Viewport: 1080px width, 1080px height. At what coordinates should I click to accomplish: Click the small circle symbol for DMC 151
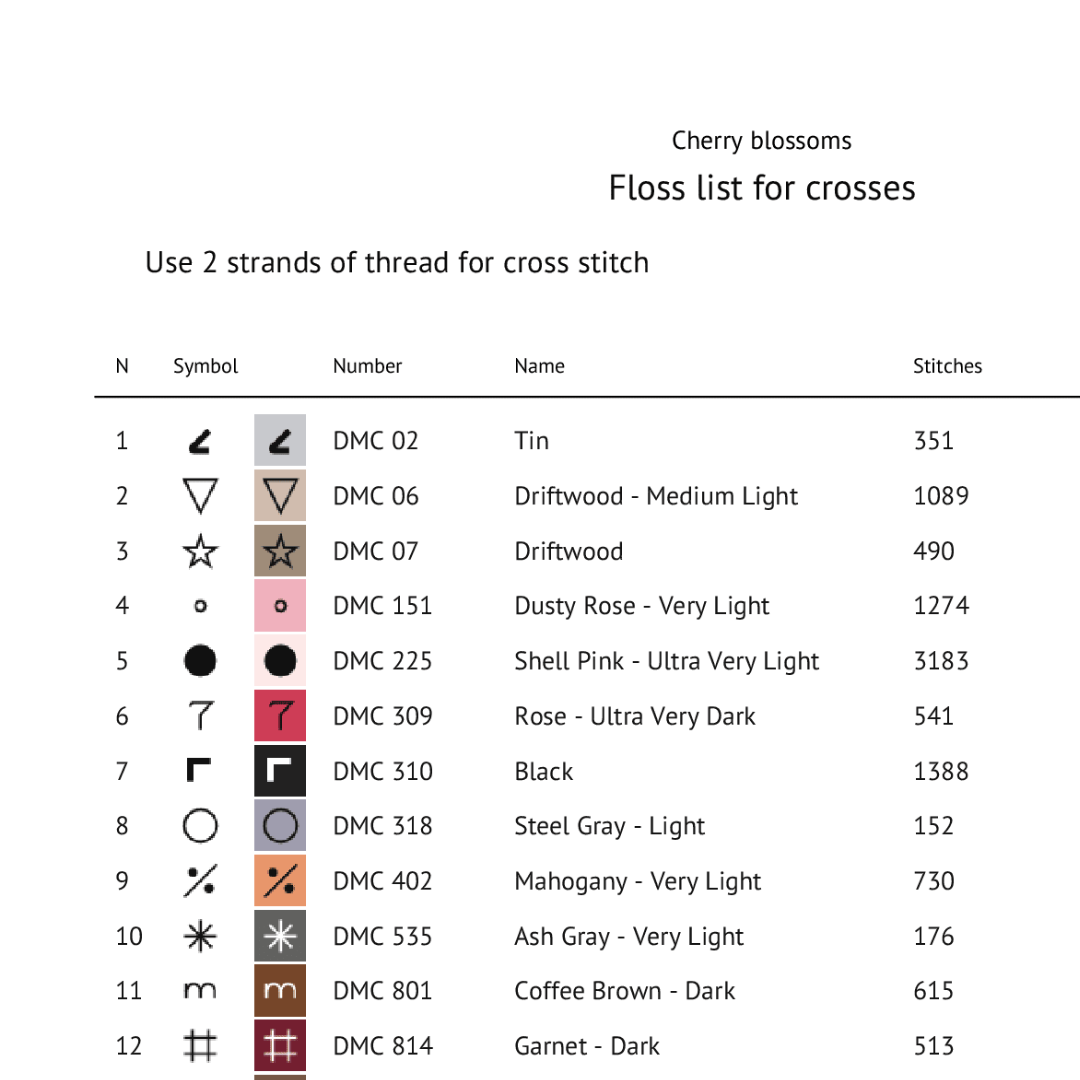200,606
